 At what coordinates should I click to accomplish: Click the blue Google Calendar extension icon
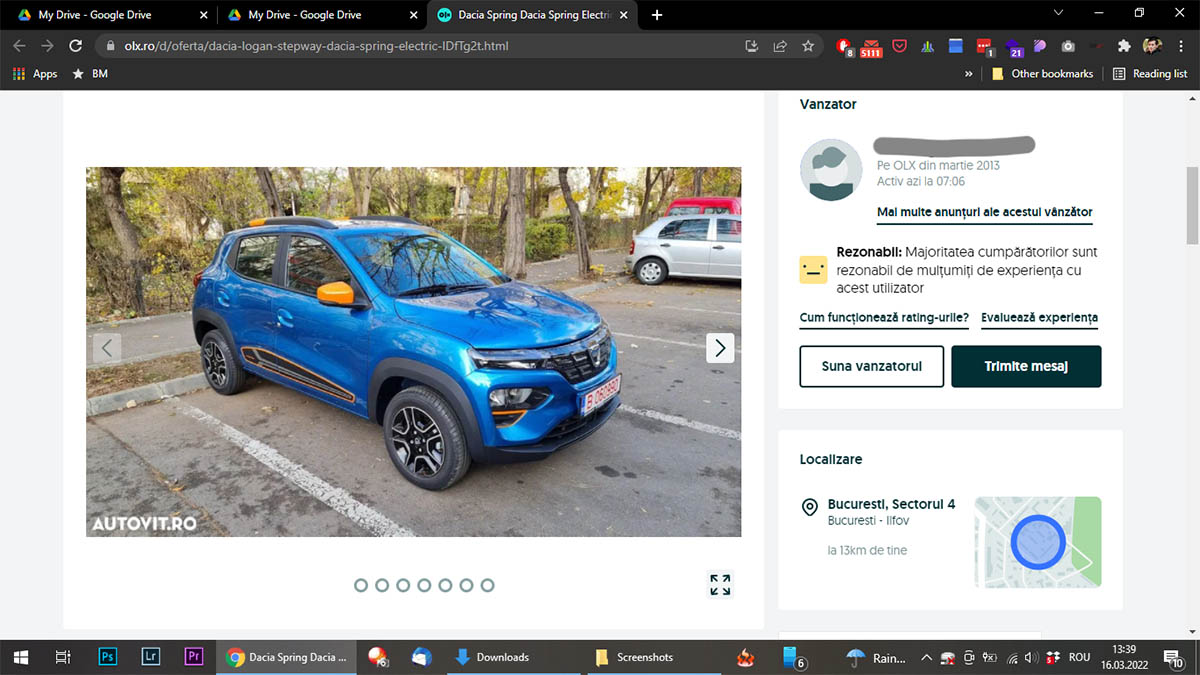955,46
